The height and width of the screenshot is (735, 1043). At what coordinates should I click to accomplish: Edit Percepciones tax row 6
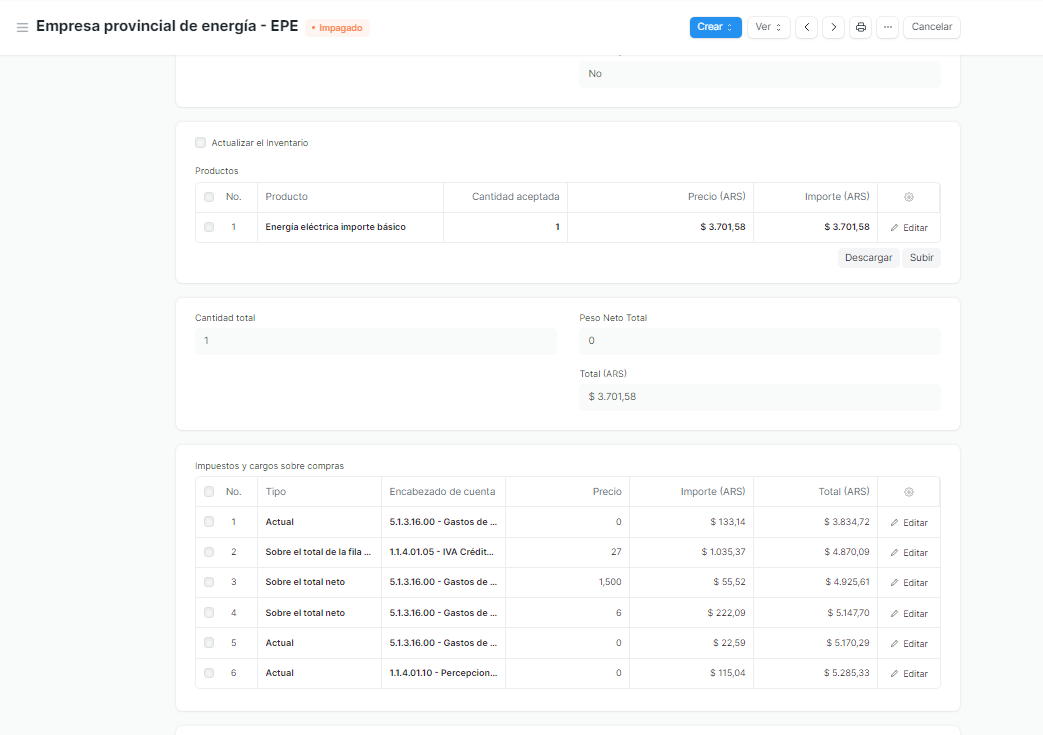tap(909, 674)
